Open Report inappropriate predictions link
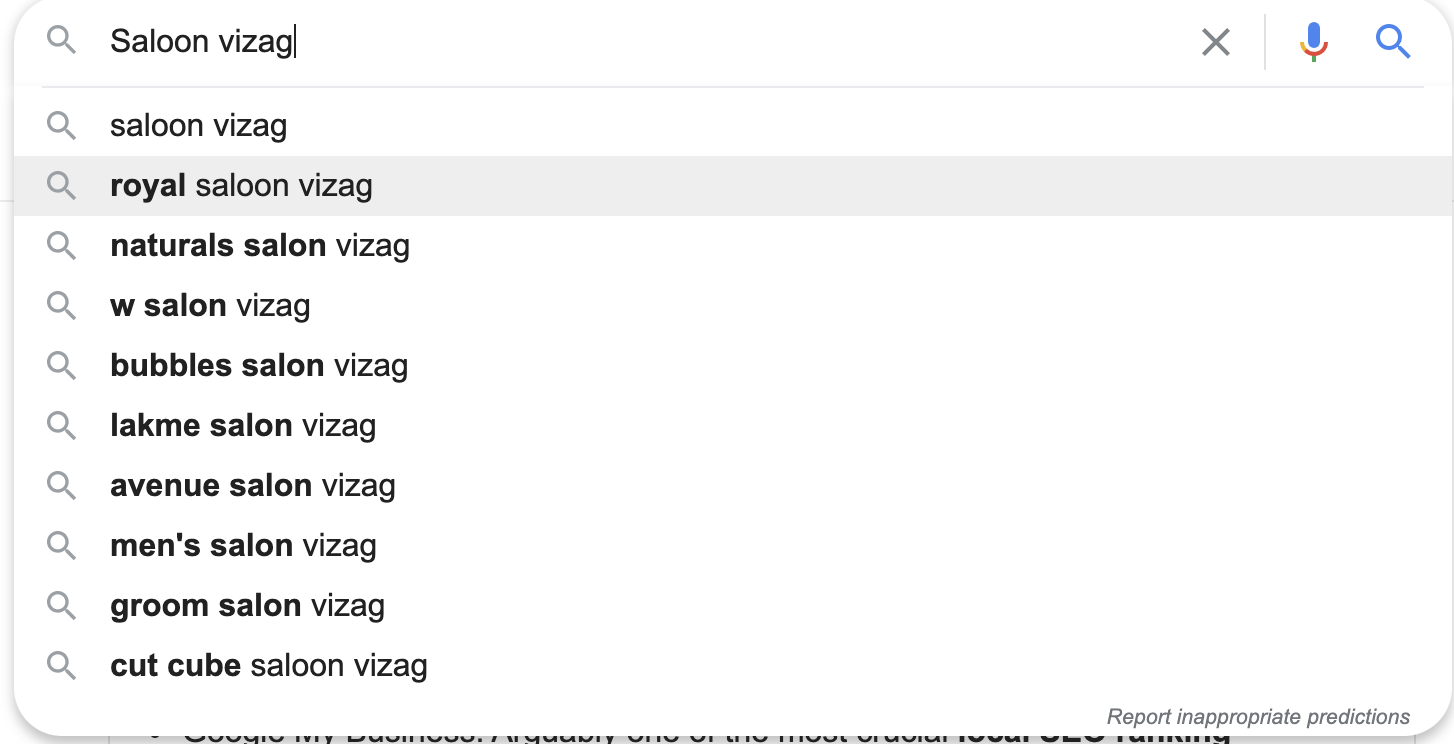The image size is (1454, 744). tap(1258, 717)
